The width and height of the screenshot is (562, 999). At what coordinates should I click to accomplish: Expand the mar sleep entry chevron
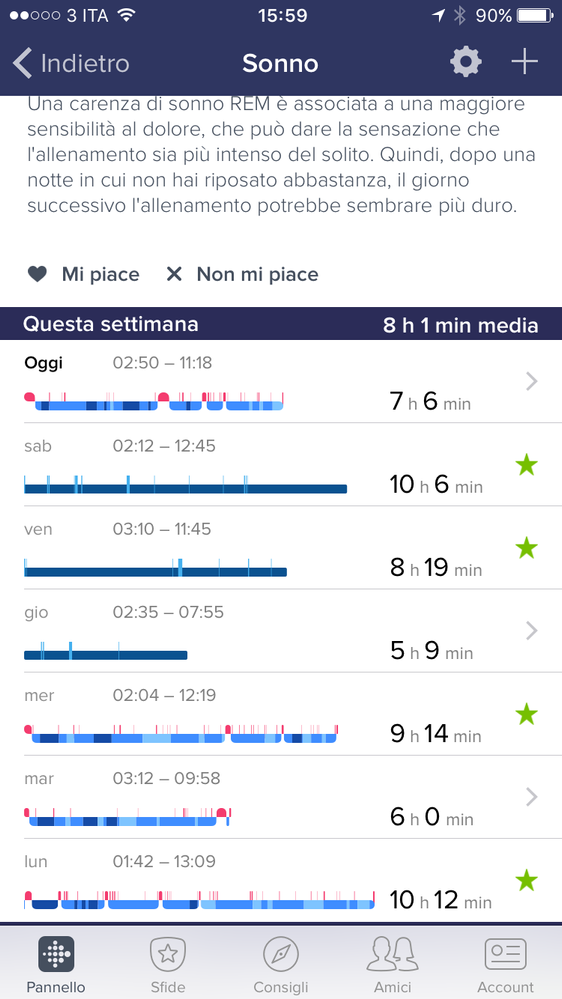(531, 797)
